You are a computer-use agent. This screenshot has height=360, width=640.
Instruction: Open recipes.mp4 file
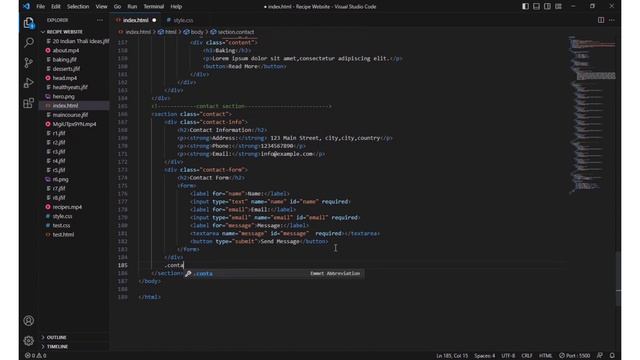coord(67,207)
